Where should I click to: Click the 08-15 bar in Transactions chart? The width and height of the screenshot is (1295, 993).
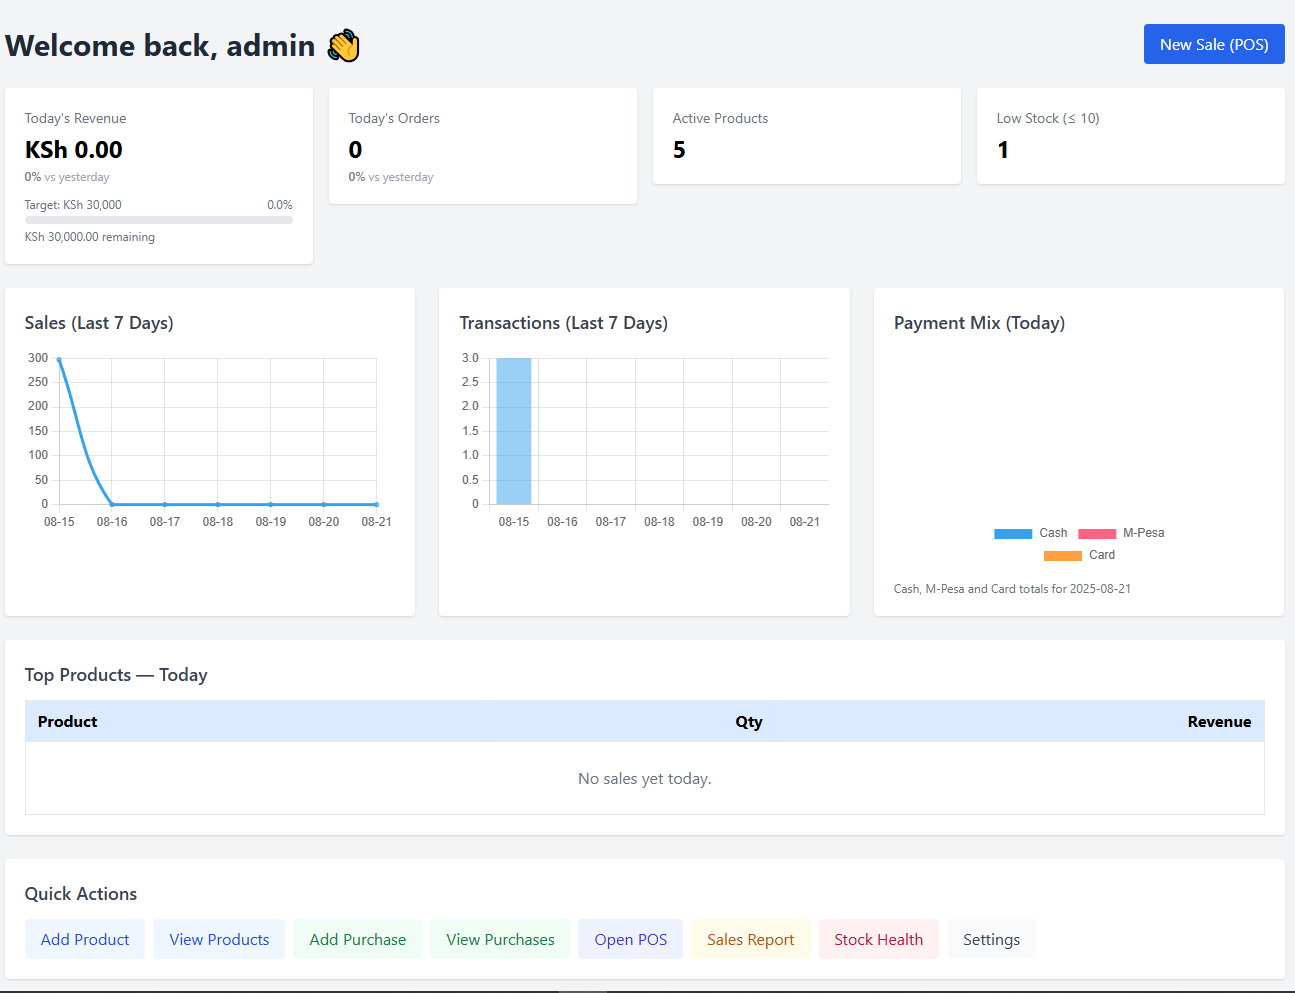pos(513,431)
